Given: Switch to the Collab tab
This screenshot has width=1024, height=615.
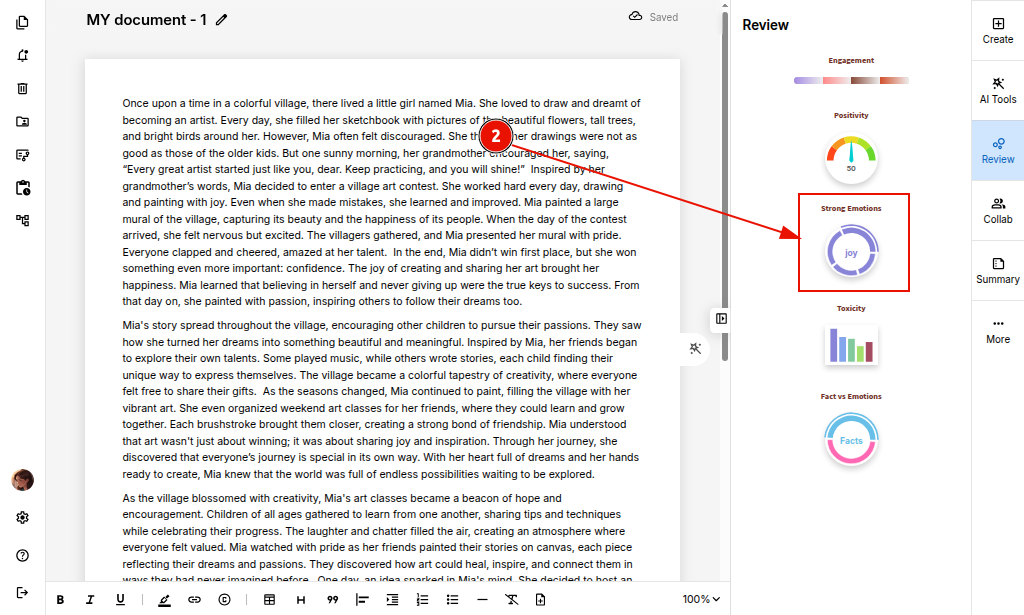Looking at the screenshot, I should (997, 210).
